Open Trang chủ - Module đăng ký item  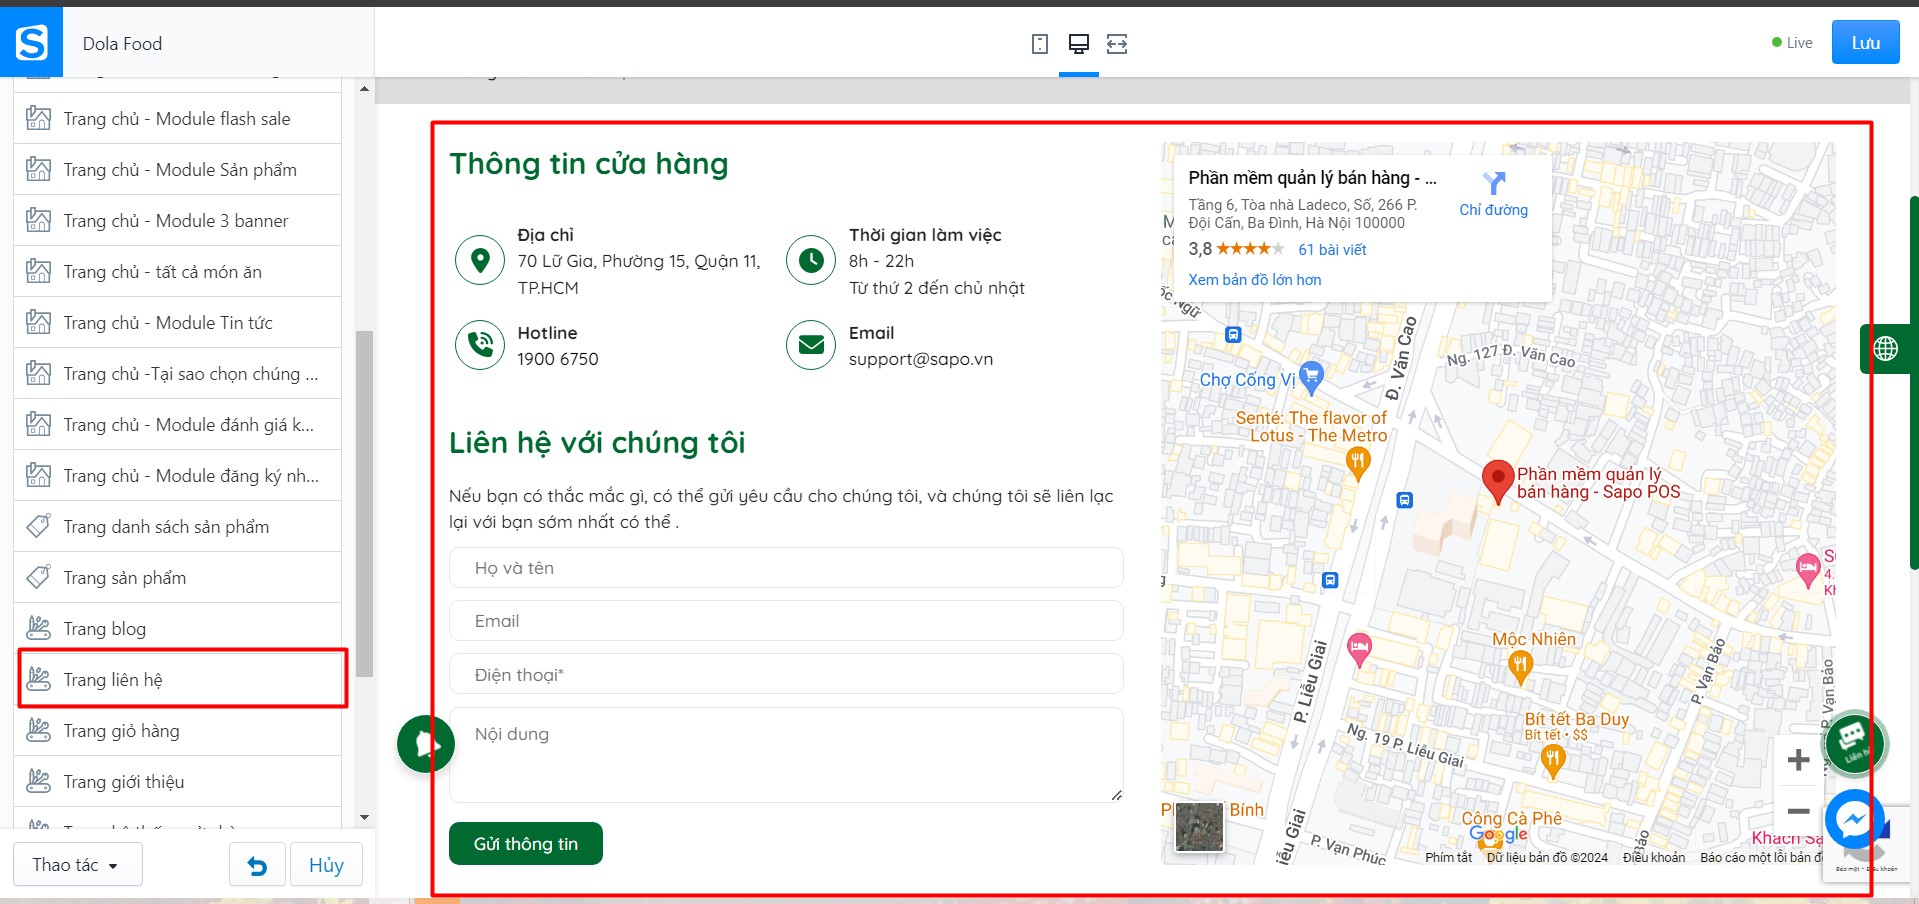coord(178,476)
